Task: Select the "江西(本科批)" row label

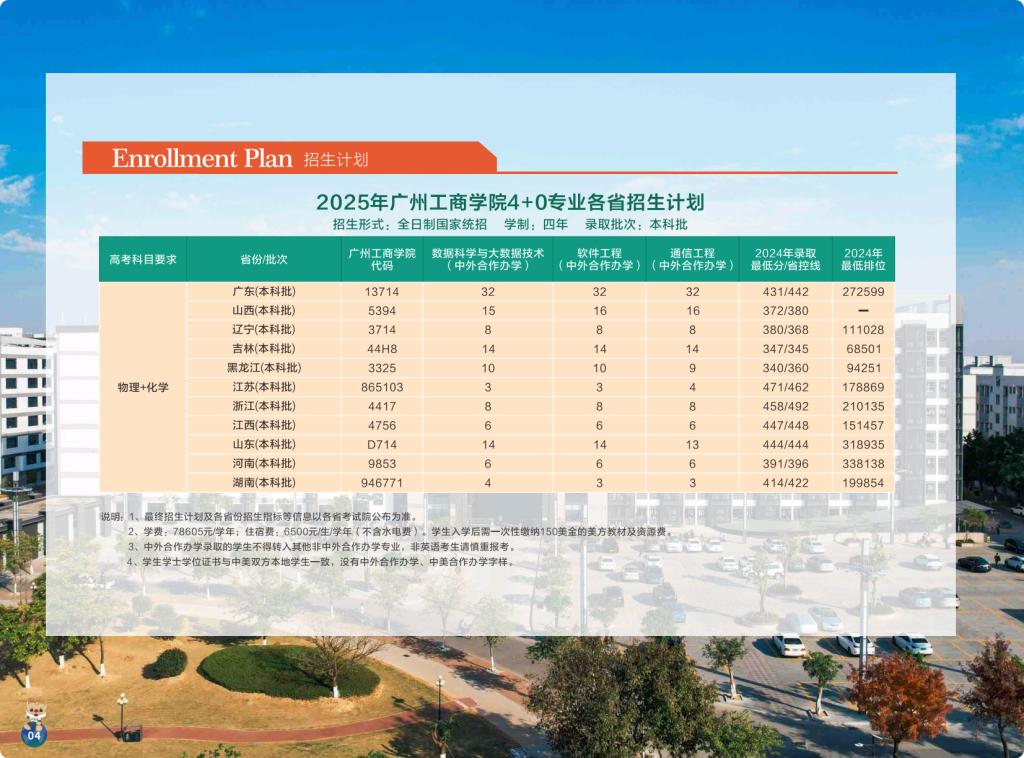Action: tap(264, 425)
